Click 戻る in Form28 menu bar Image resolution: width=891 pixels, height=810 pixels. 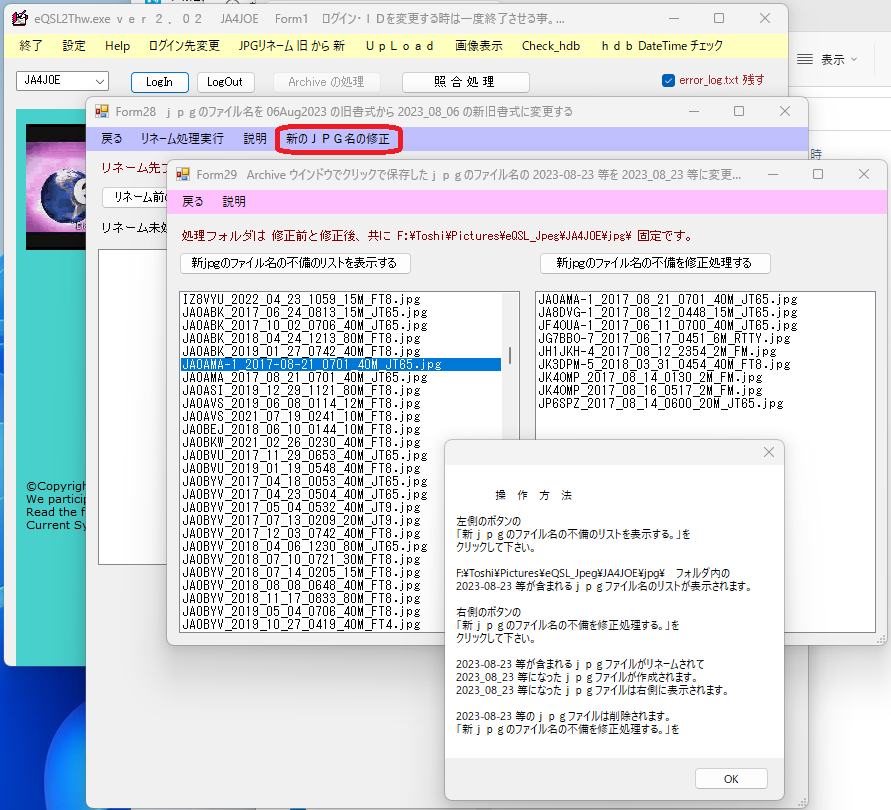(111, 139)
